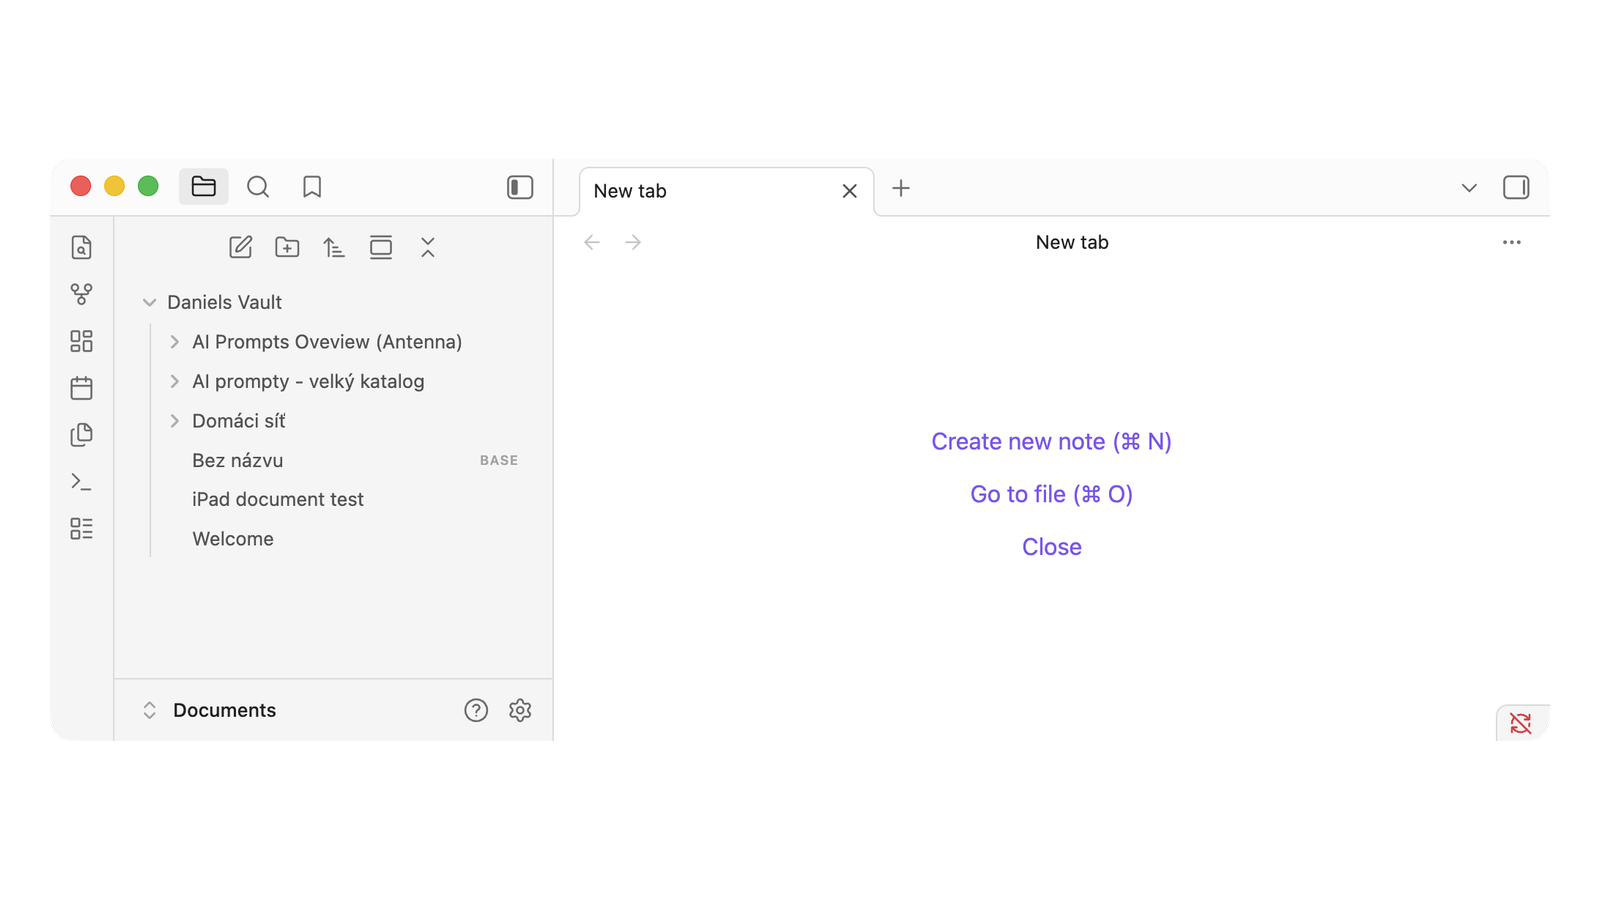
Task: Navigate back with the left arrow
Action: (x=592, y=242)
